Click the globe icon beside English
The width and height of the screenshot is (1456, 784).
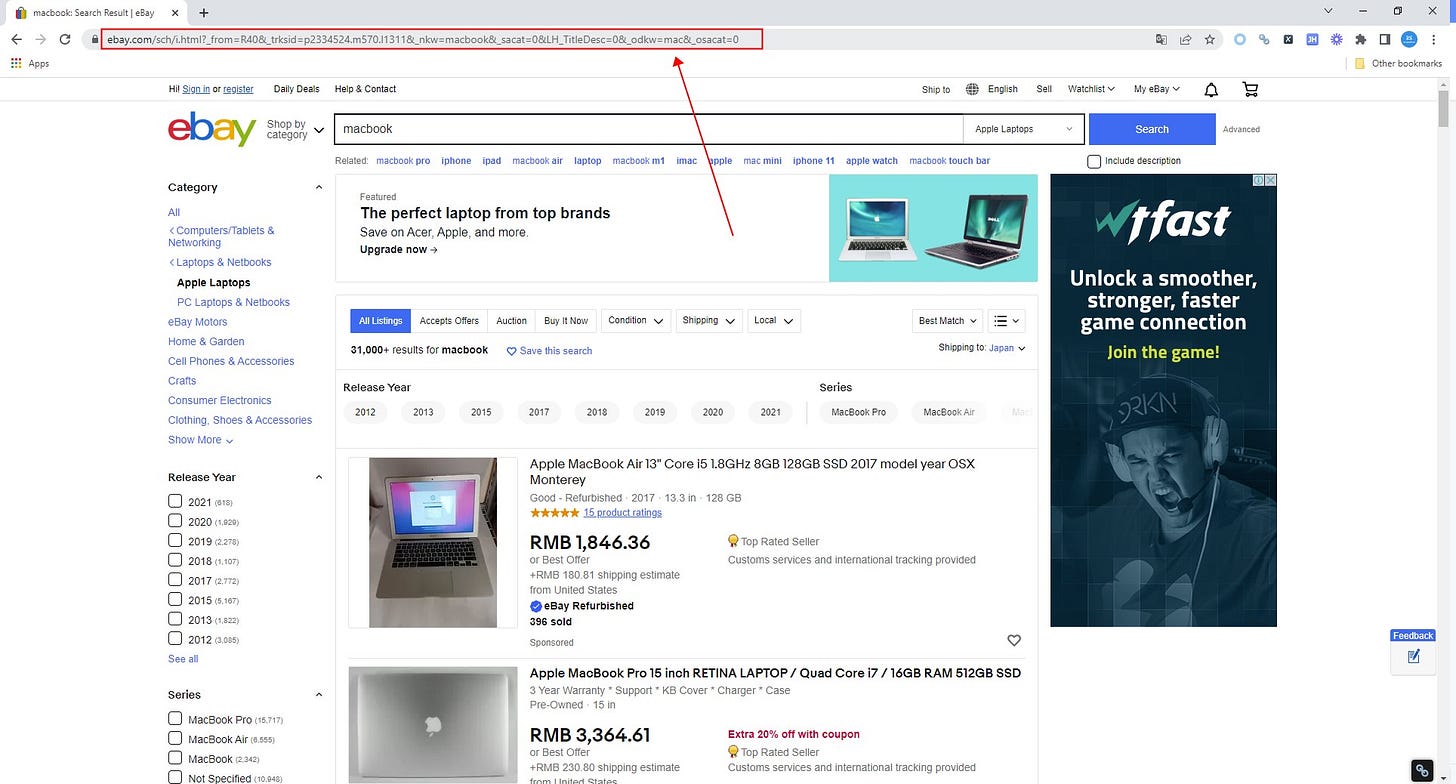[x=972, y=89]
